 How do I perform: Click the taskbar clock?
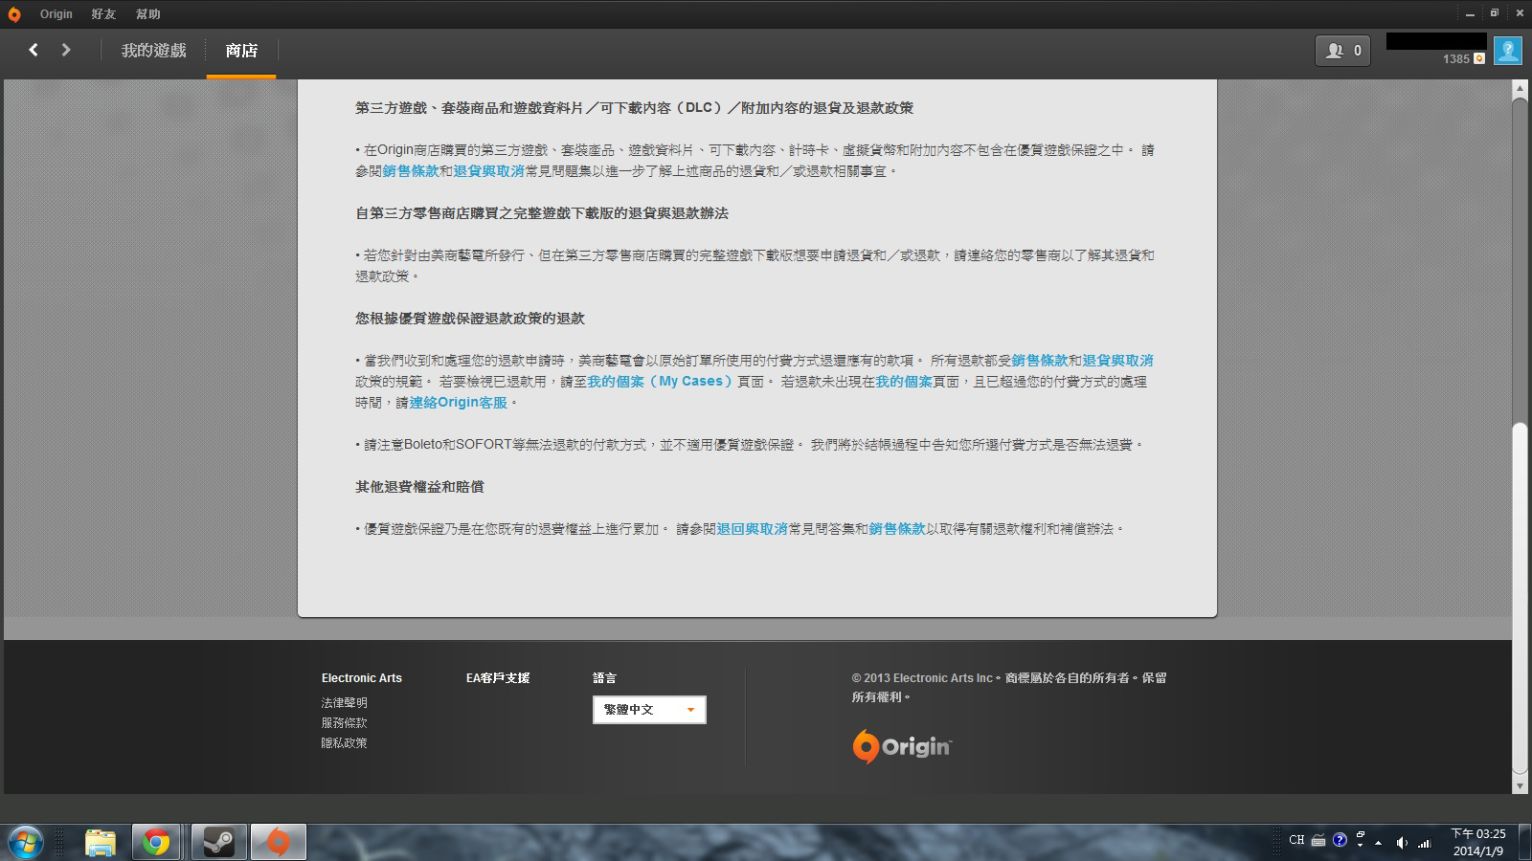coord(1478,842)
